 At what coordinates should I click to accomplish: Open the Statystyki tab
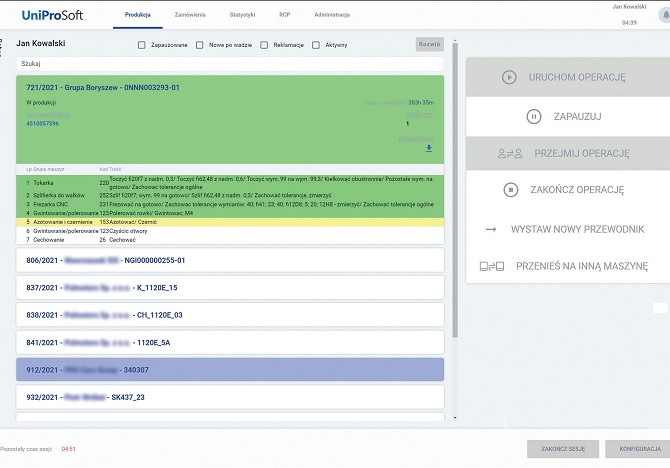pos(241,16)
